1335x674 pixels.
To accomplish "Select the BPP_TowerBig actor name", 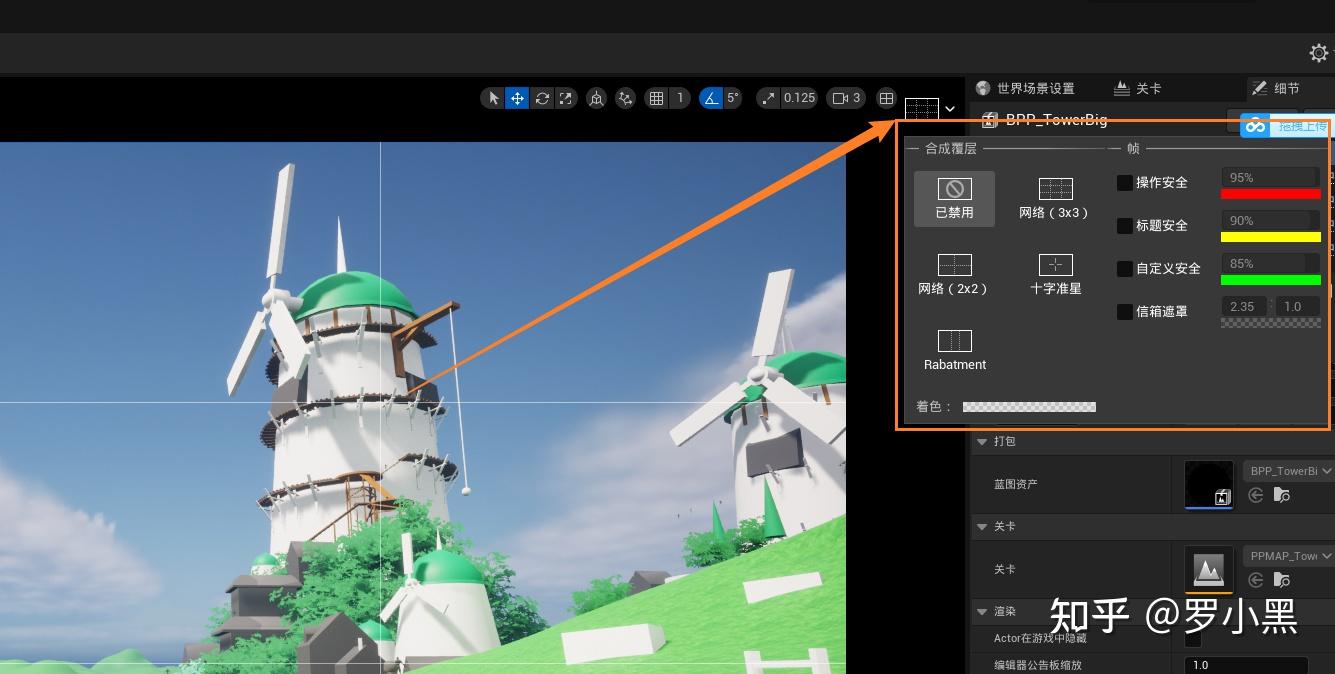I will [1056, 120].
